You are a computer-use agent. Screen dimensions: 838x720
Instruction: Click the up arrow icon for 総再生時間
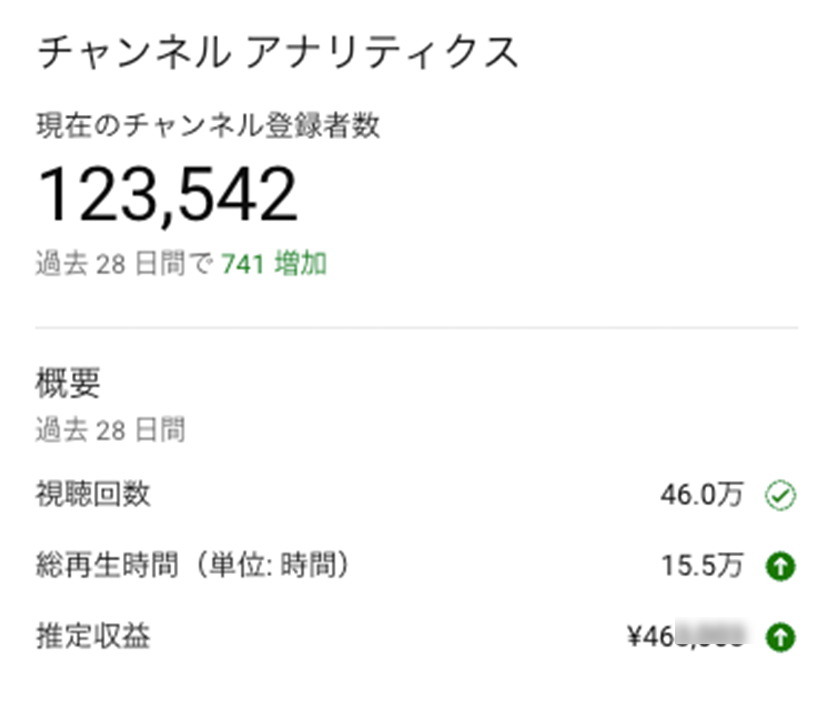780,567
